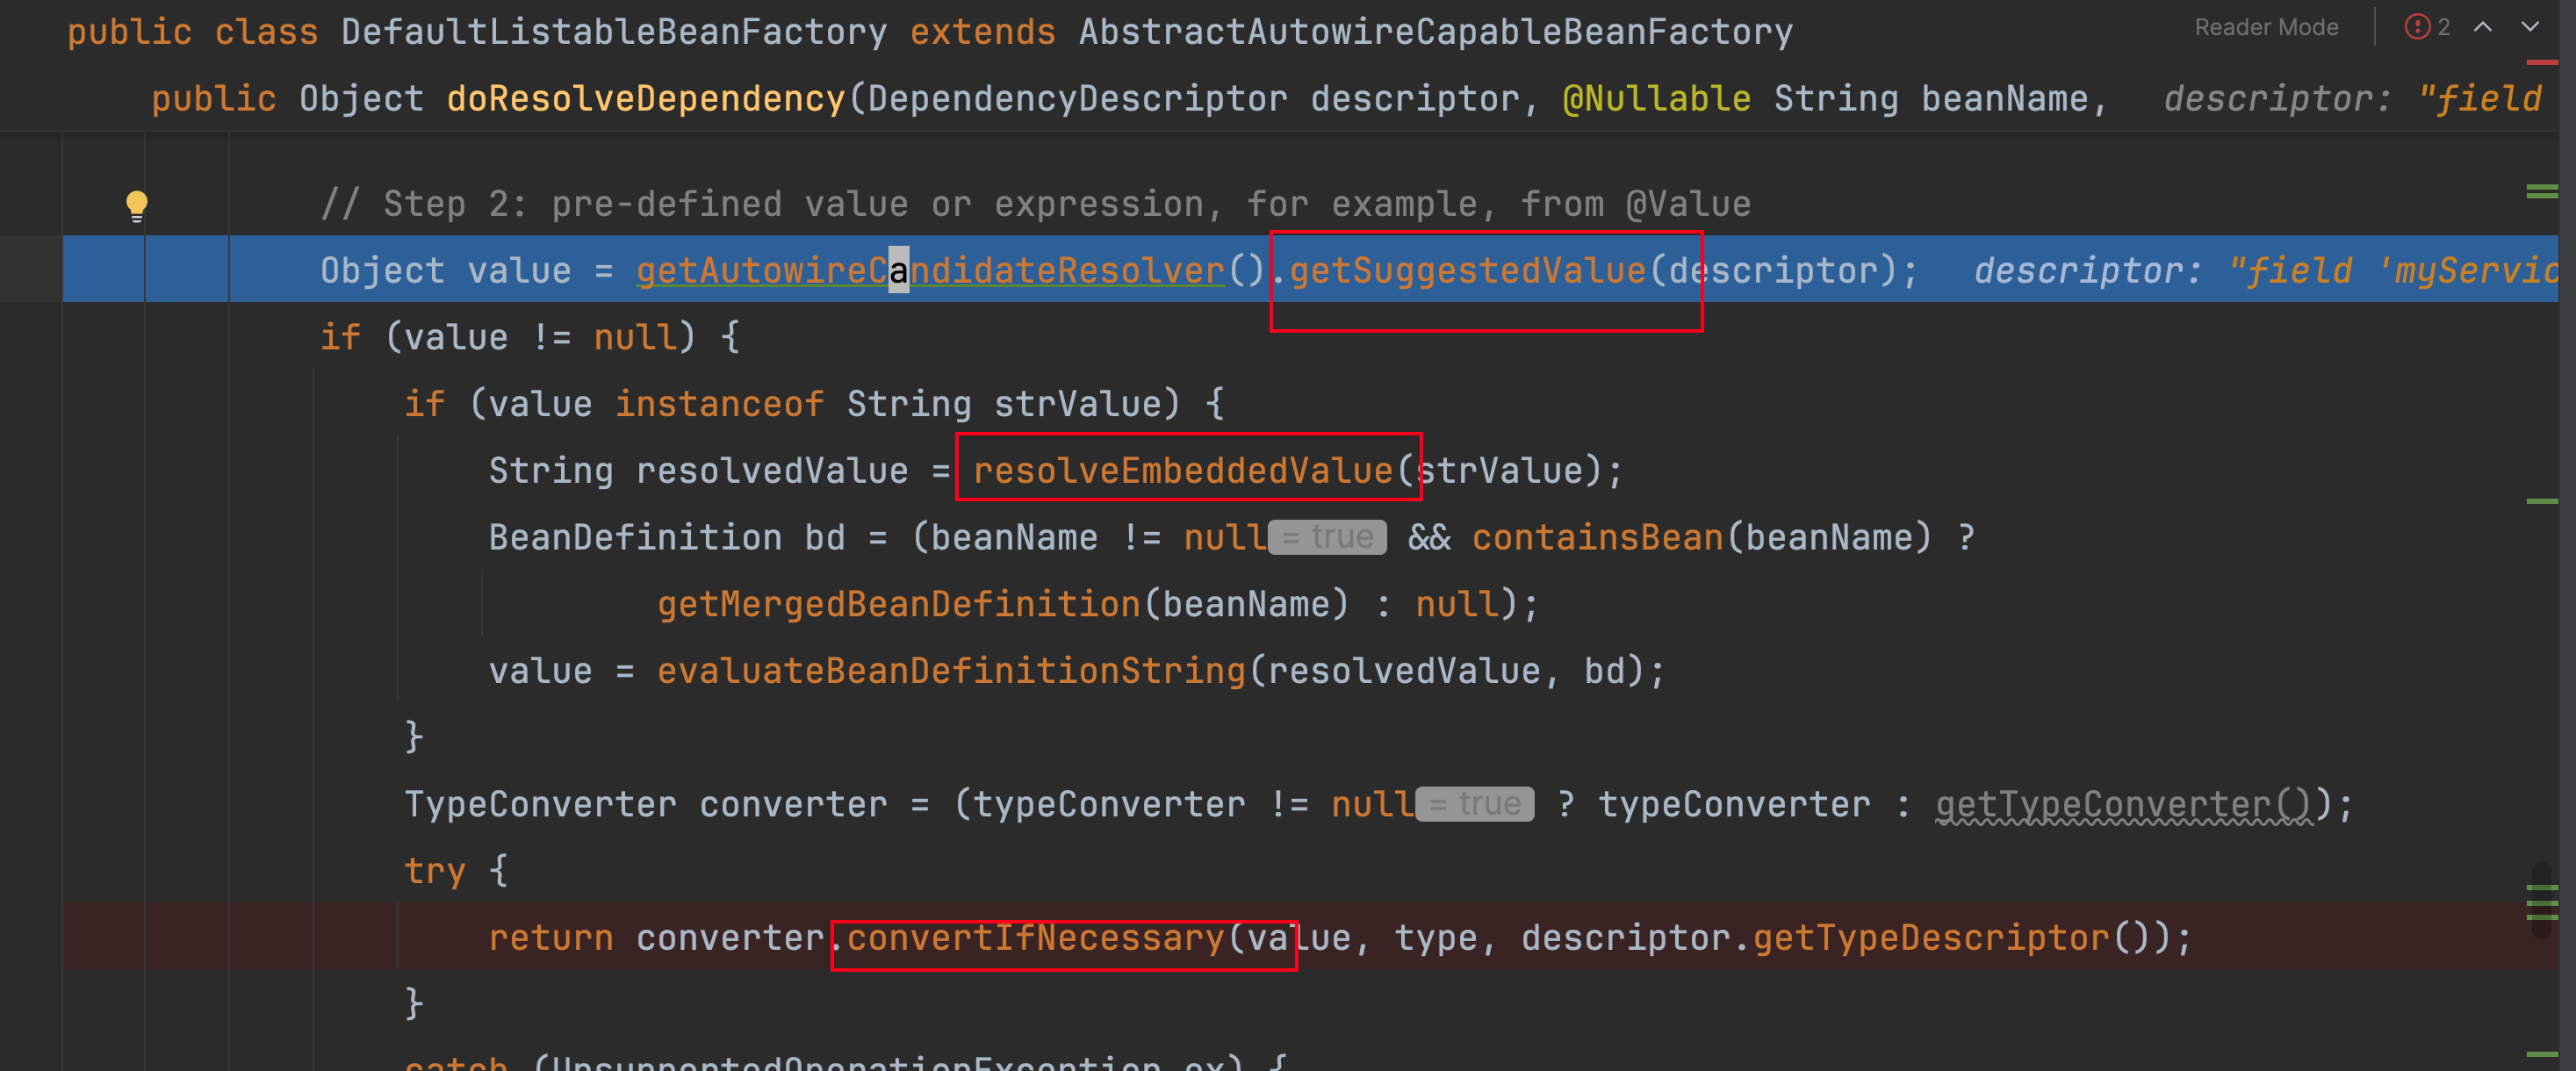Click the getSuggestedValue method call

(x=1467, y=270)
